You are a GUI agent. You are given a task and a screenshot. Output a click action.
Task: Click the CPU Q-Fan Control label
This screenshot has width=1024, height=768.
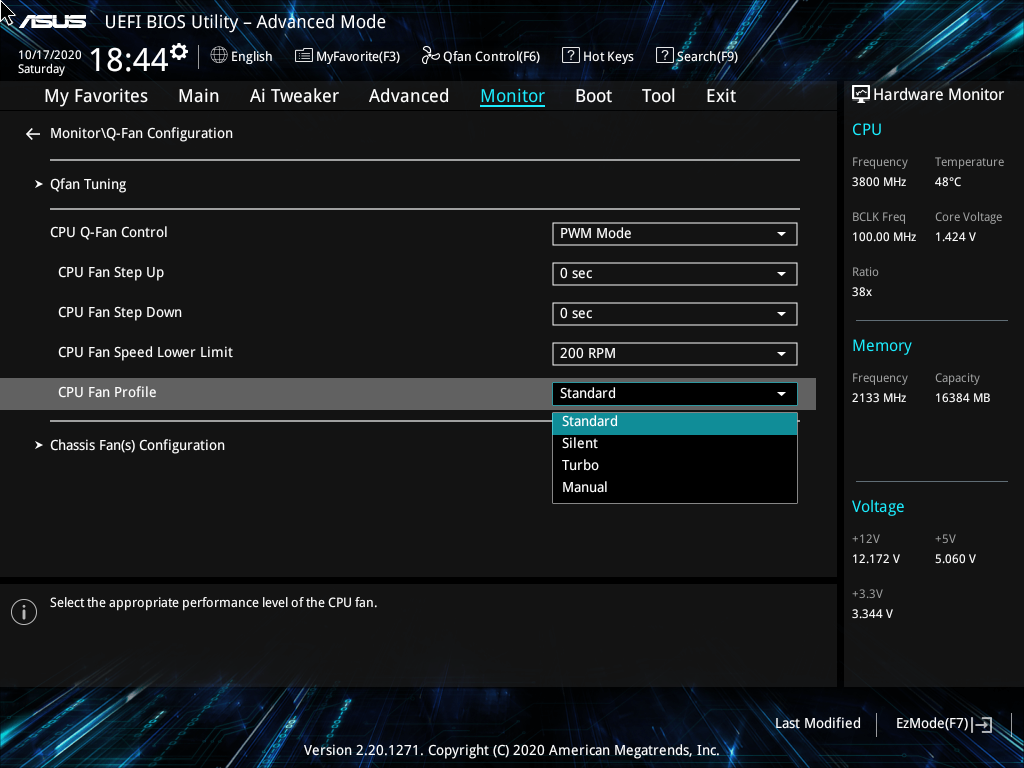click(108, 232)
